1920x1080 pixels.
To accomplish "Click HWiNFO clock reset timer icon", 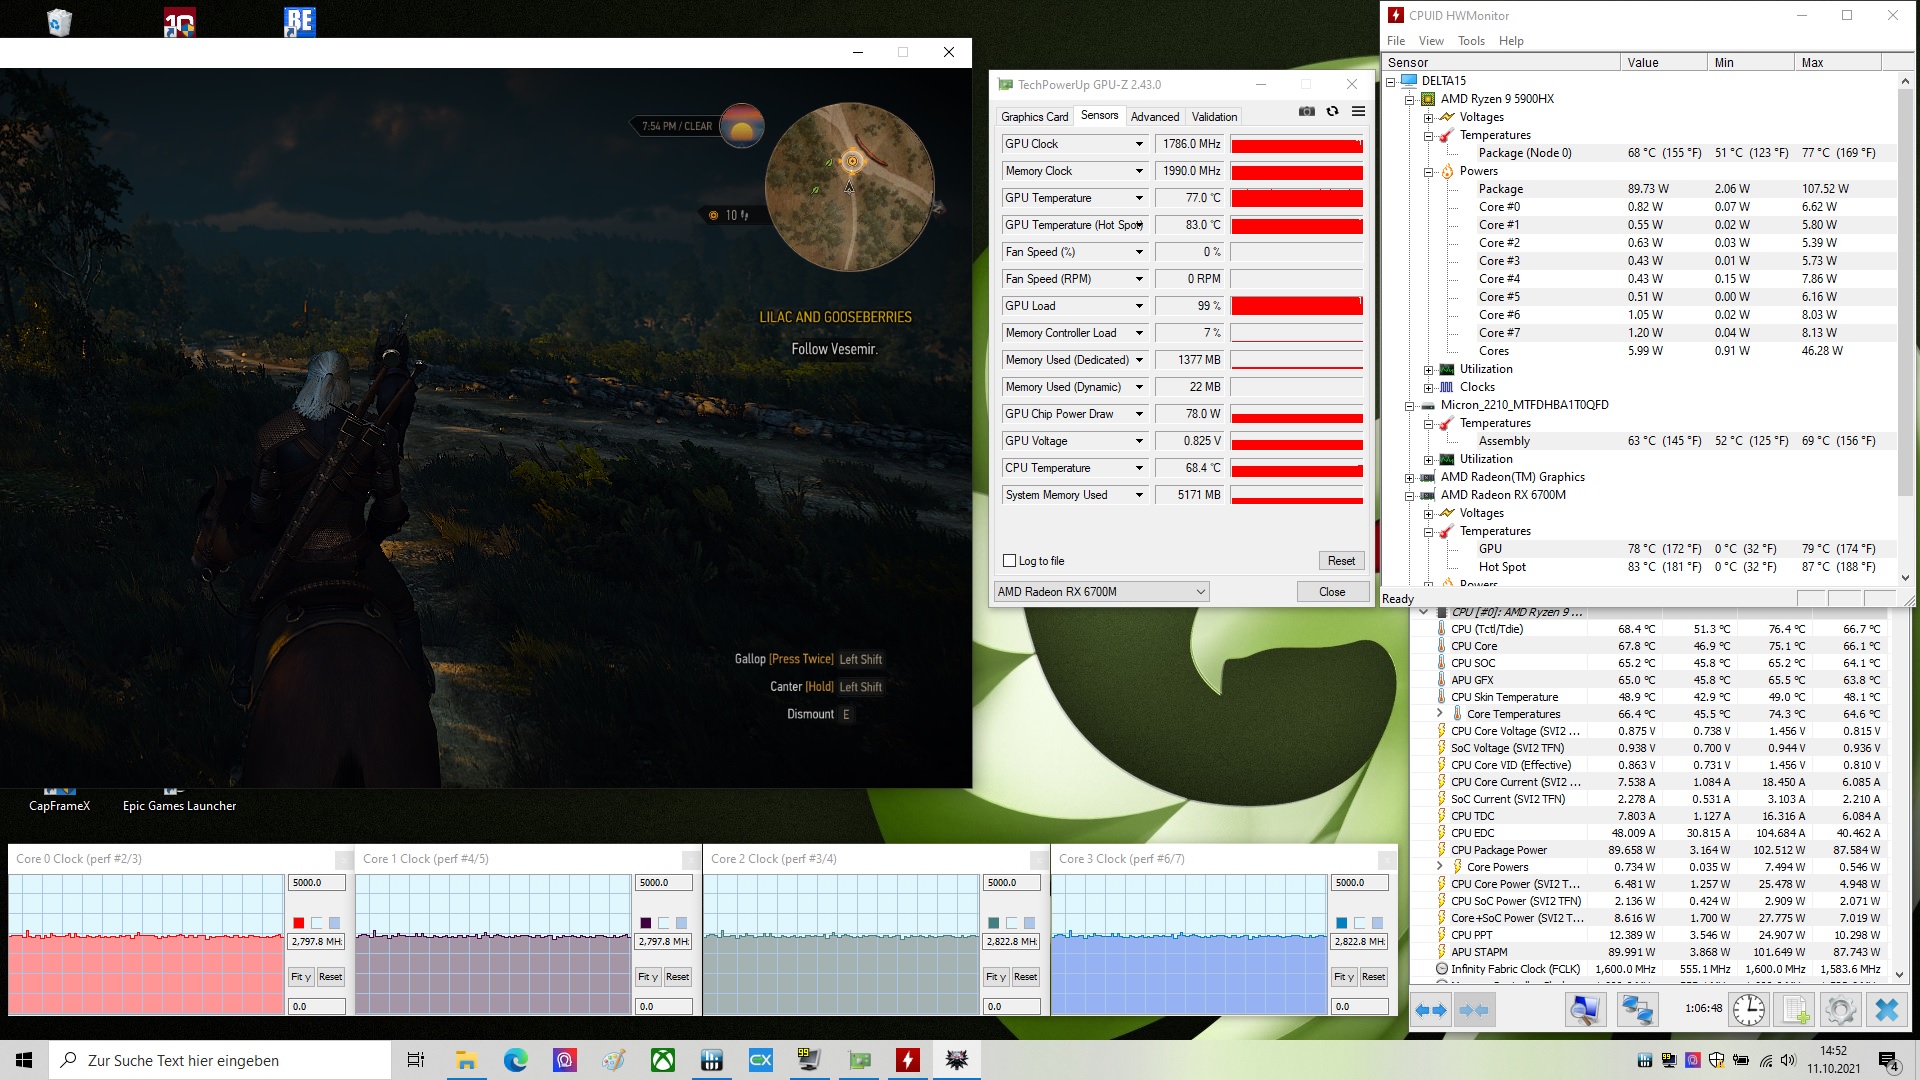I will click(x=1749, y=1010).
